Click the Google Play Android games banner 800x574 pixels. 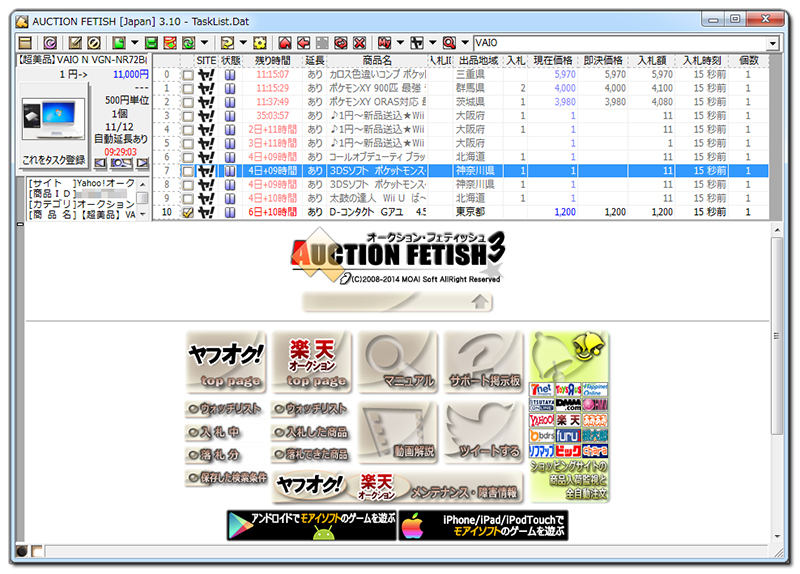click(x=311, y=526)
